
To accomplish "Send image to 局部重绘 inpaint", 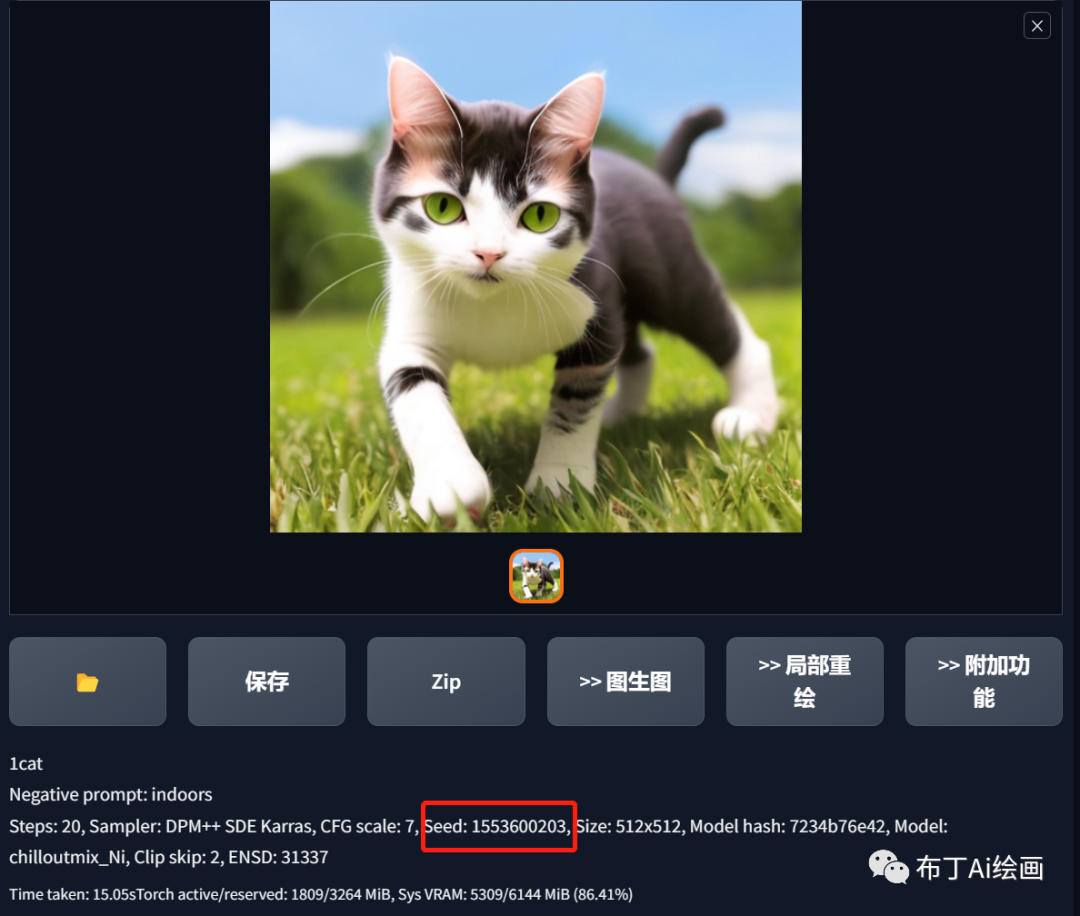I will [x=804, y=682].
